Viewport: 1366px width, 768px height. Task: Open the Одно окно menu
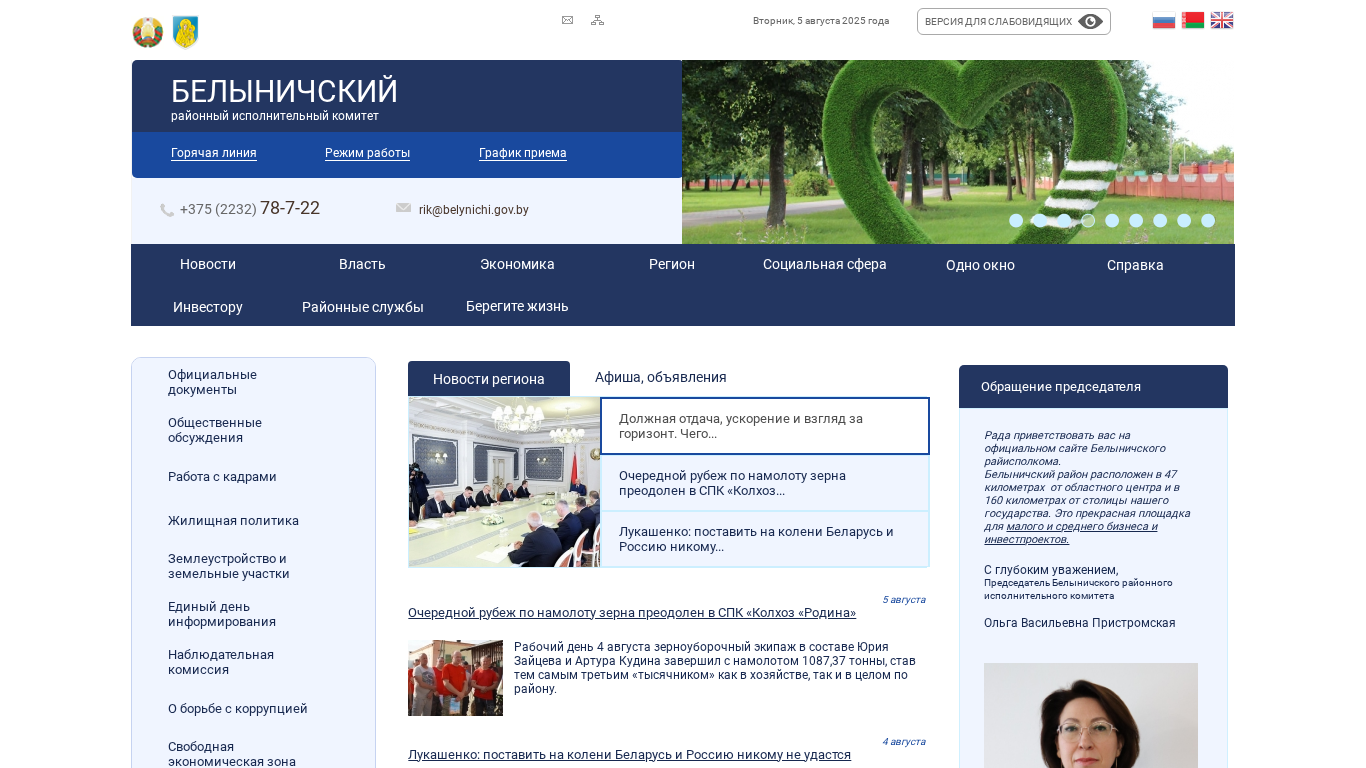[980, 265]
